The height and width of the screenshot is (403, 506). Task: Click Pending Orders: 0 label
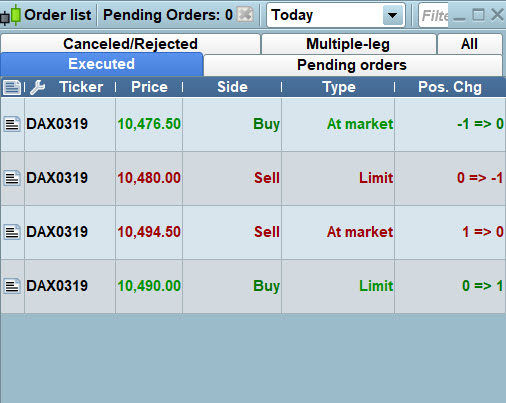[x=168, y=15]
